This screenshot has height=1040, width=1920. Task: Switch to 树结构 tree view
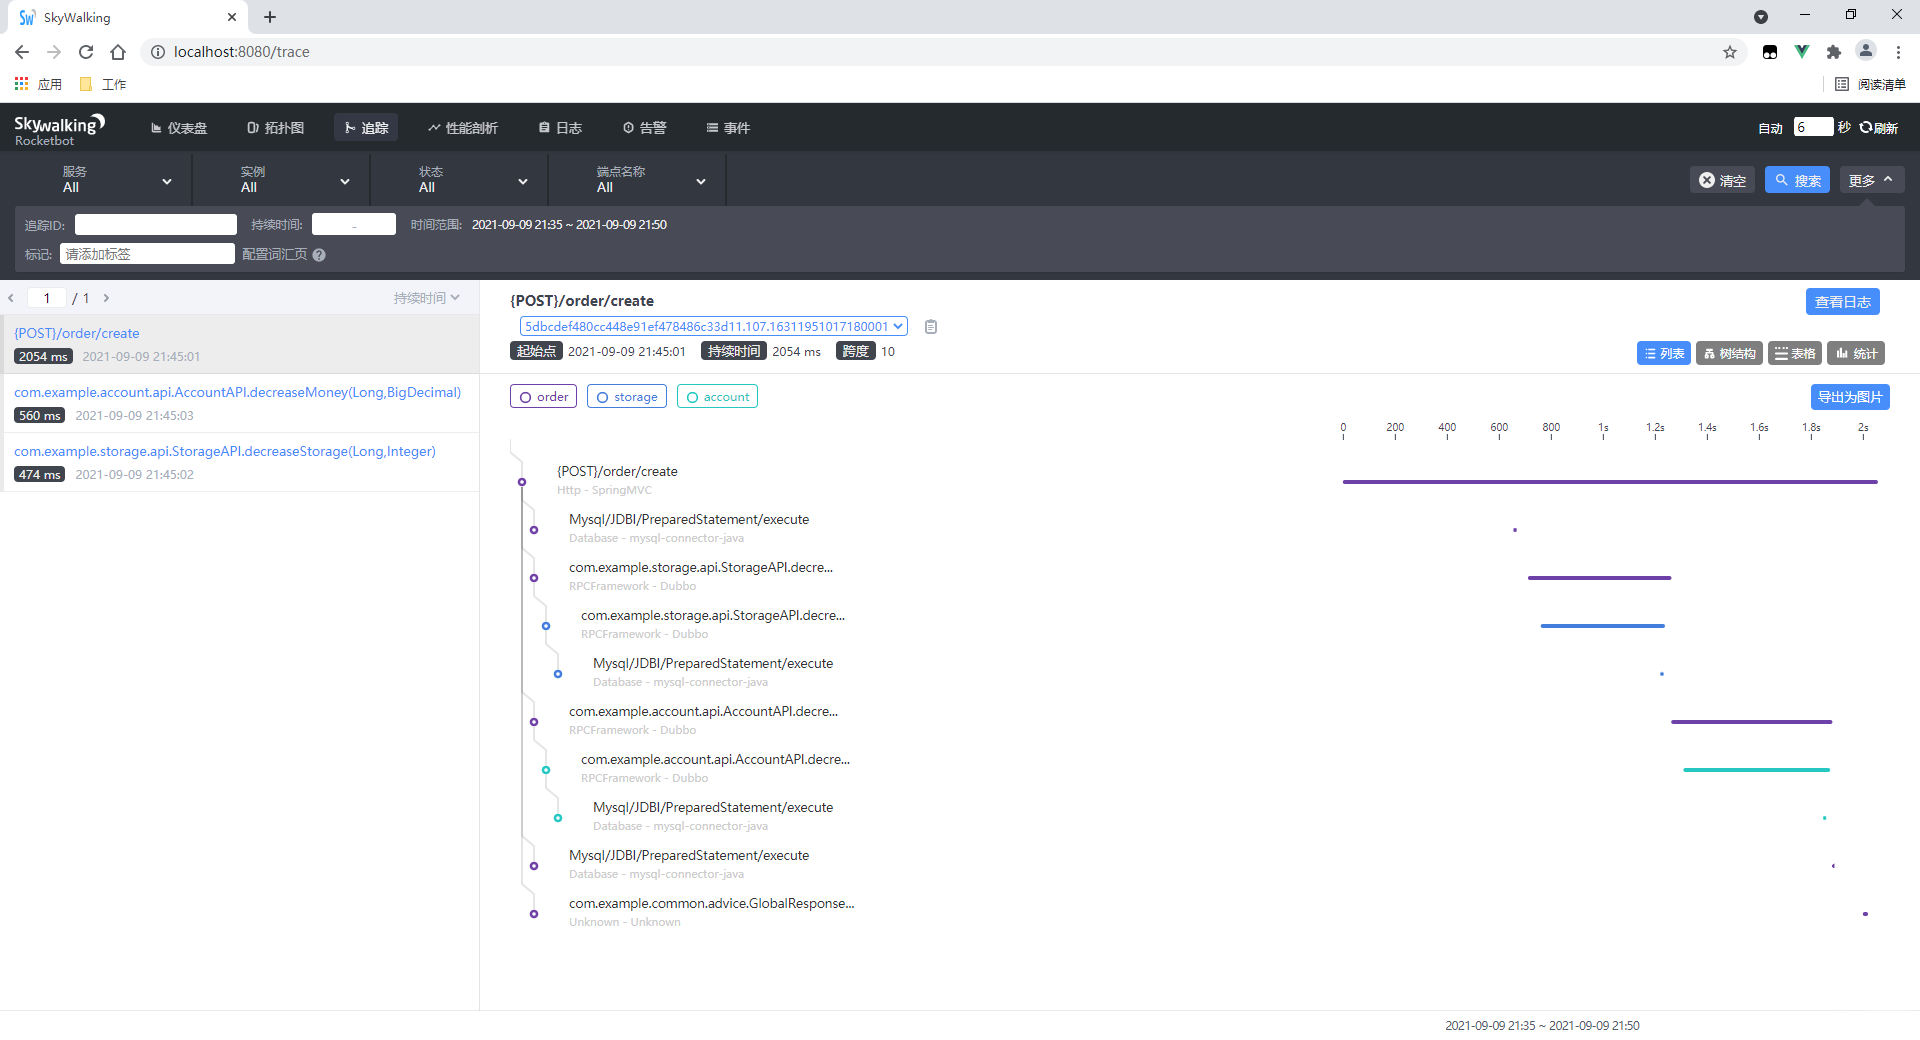(x=1730, y=353)
